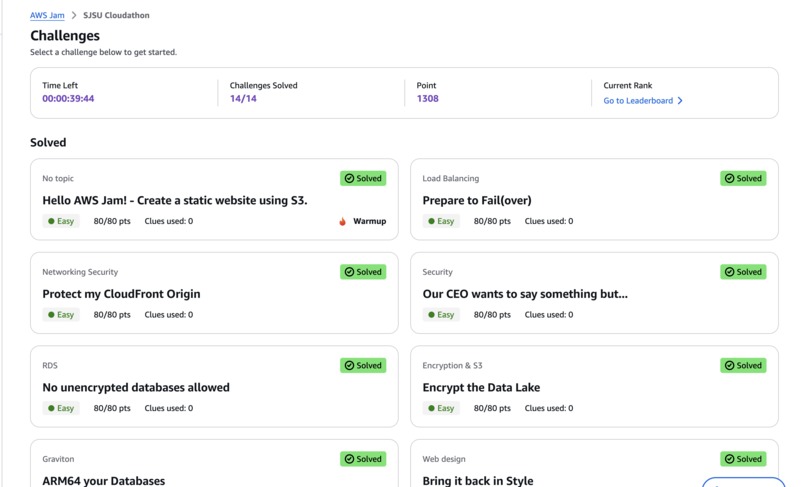Click Easy tag on Encrypt the Data Lake

(441, 408)
